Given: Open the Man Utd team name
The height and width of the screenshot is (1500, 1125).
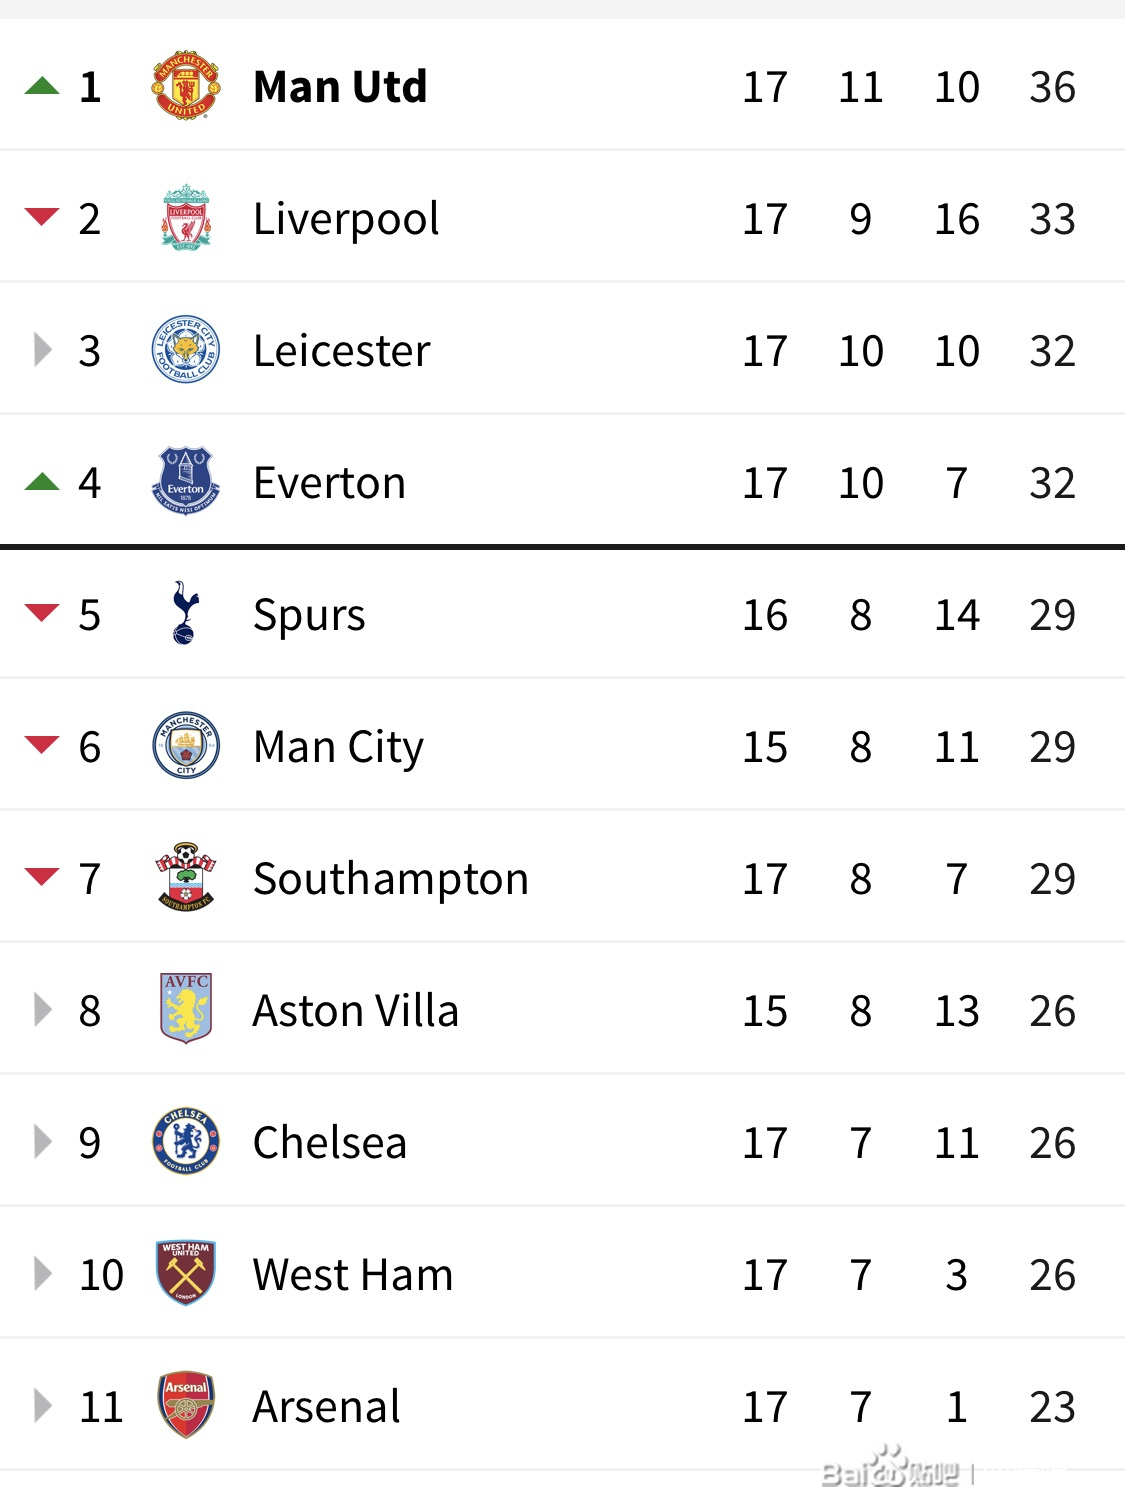Looking at the screenshot, I should (x=340, y=87).
